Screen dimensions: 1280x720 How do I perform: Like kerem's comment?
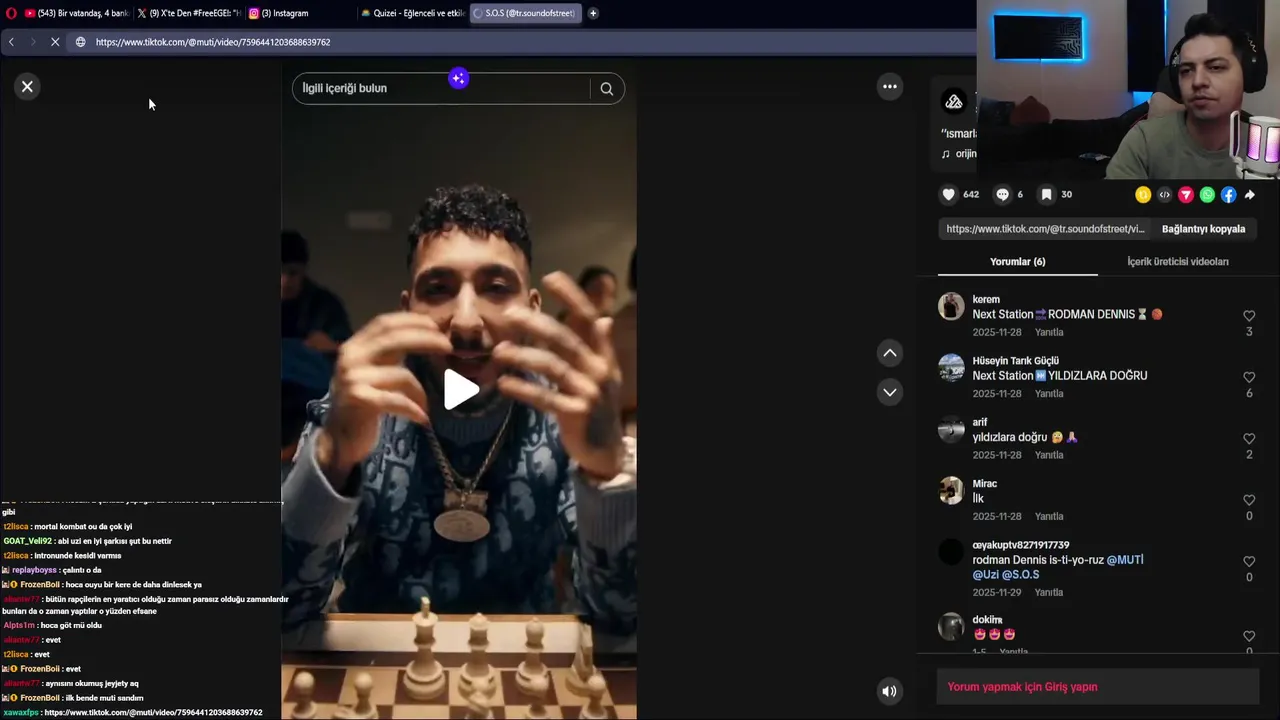pyautogui.click(x=1249, y=316)
